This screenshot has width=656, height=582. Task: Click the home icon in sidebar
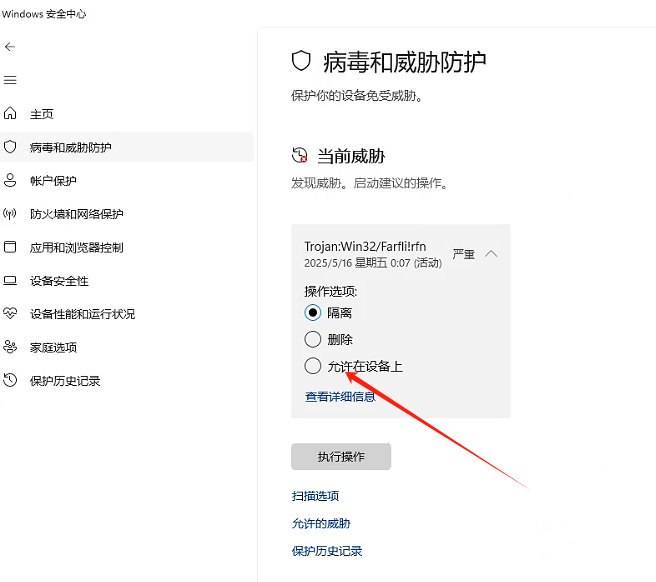10,114
